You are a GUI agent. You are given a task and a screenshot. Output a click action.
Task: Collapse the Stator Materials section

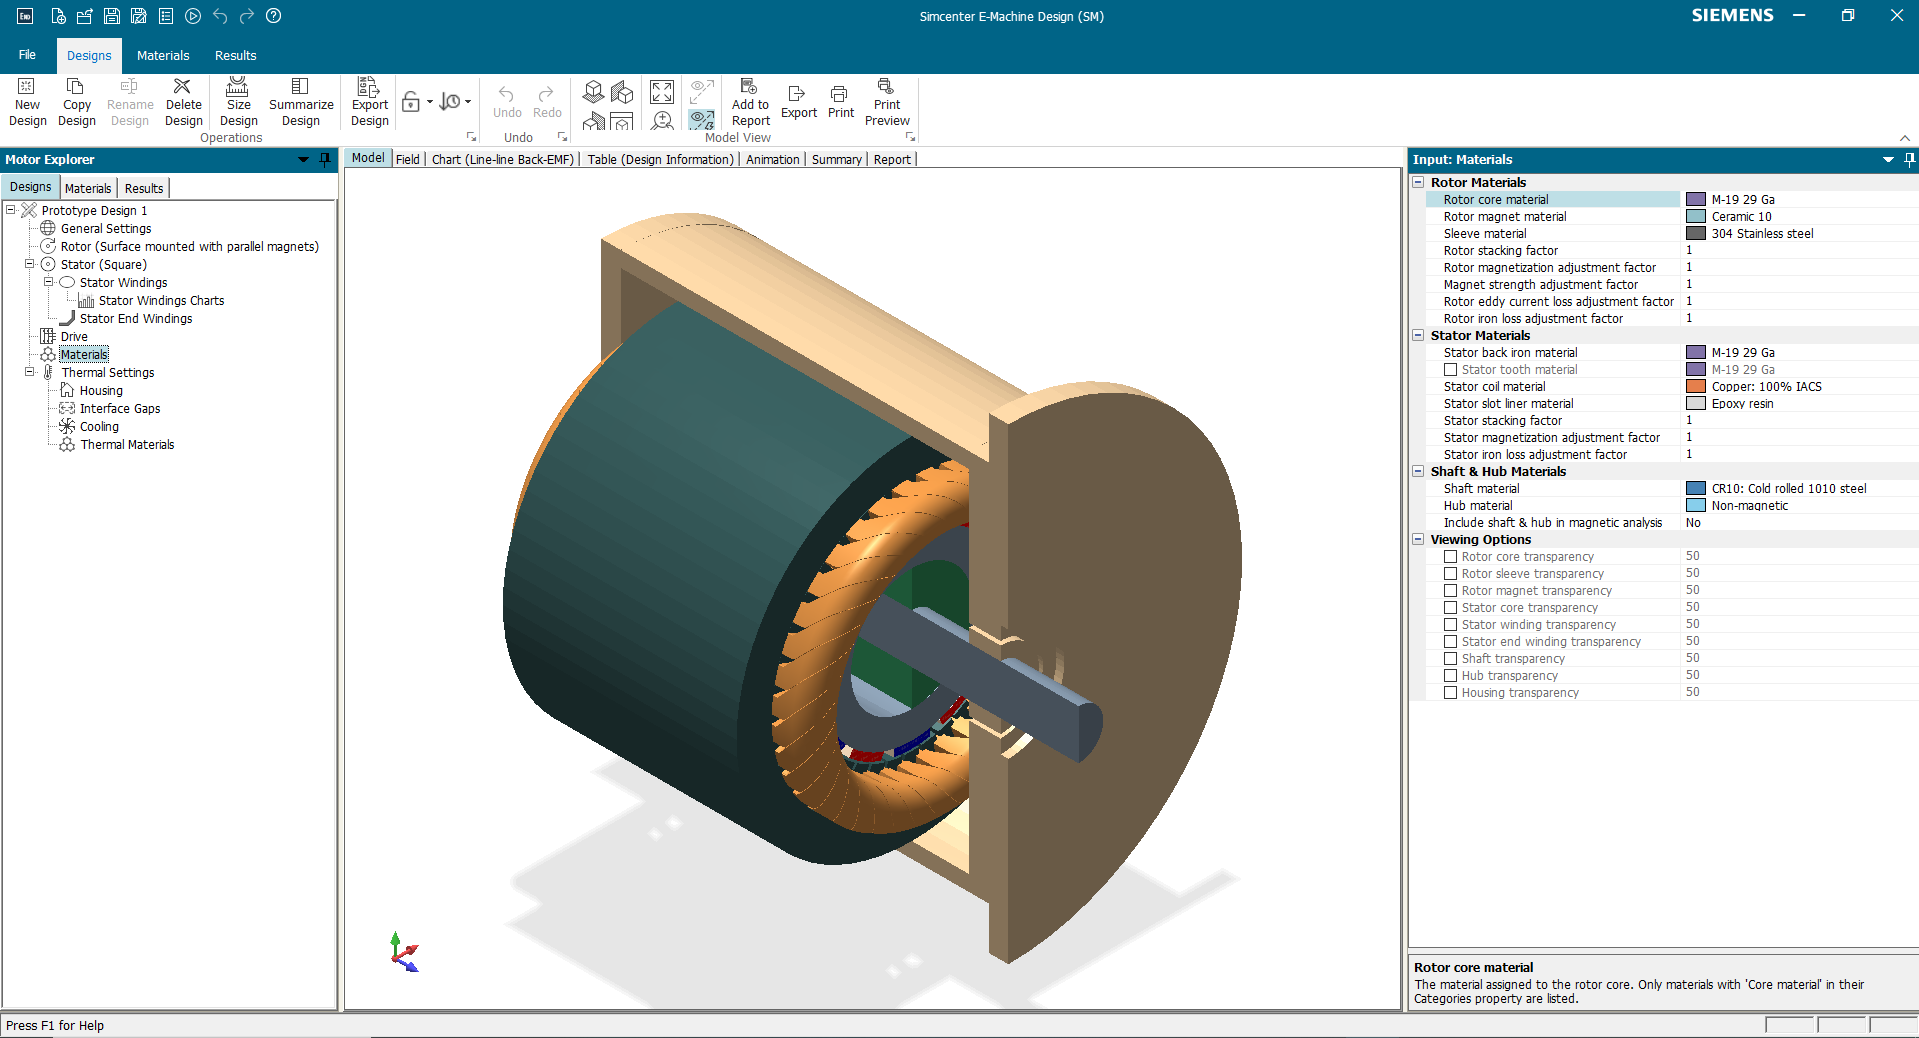click(x=1418, y=335)
